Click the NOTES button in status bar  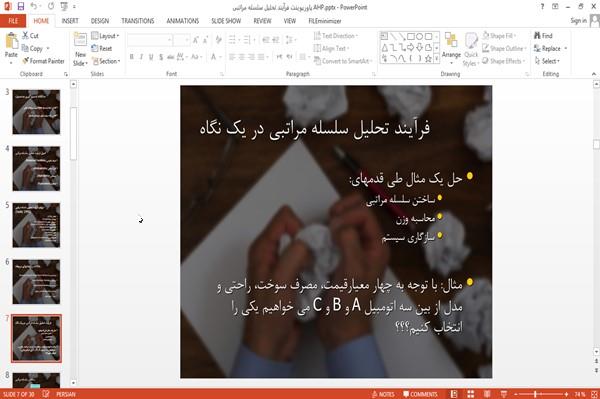tap(383, 394)
